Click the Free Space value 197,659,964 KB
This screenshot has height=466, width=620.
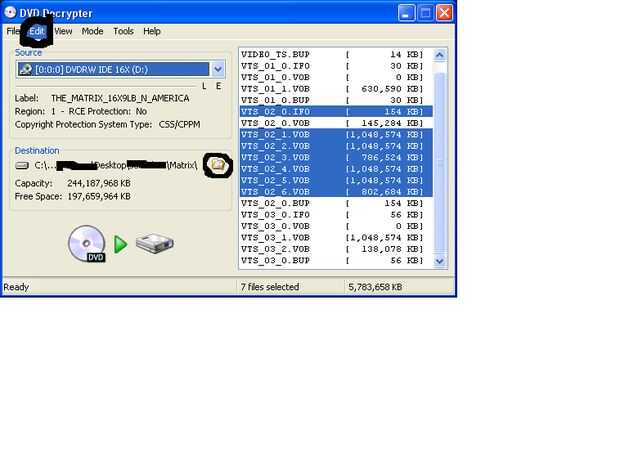[x=99, y=196]
